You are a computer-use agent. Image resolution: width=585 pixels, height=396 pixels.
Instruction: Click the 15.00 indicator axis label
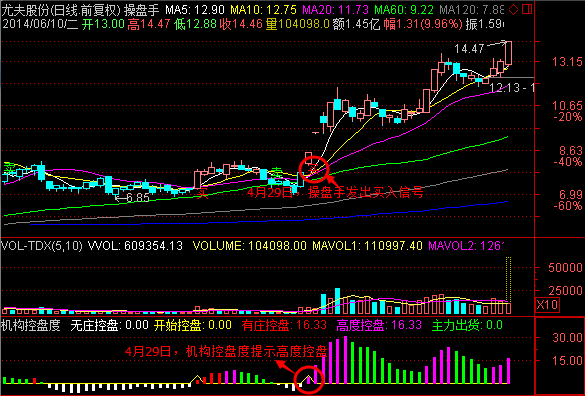(x=567, y=361)
